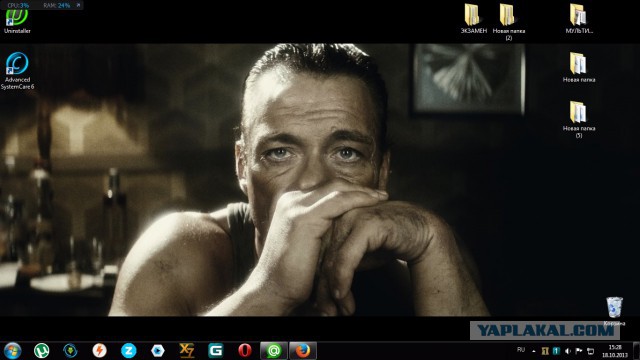The image size is (640, 360).
Task: Select the Новая папка (5) folder
Action: click(579, 119)
